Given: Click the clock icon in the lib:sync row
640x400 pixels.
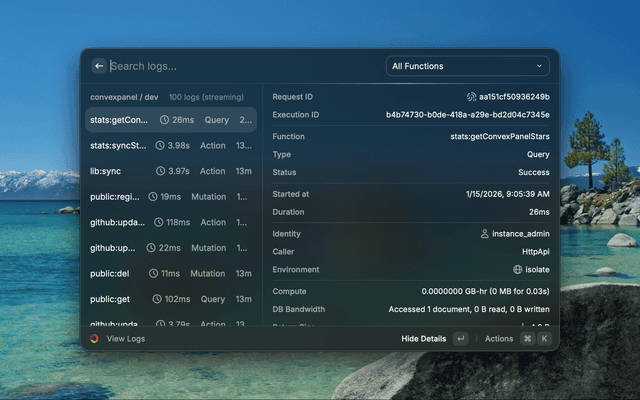Looking at the screenshot, I should click(x=160, y=171).
